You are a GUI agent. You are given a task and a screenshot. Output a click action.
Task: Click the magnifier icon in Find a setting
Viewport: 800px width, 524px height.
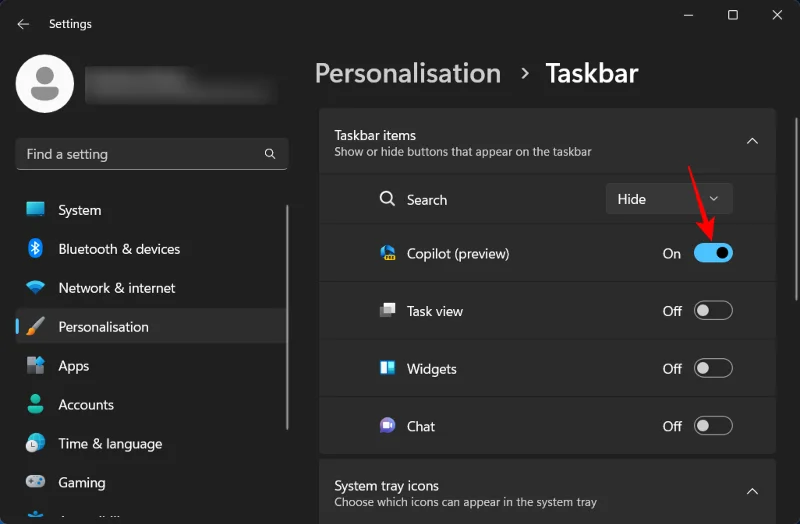click(x=270, y=154)
